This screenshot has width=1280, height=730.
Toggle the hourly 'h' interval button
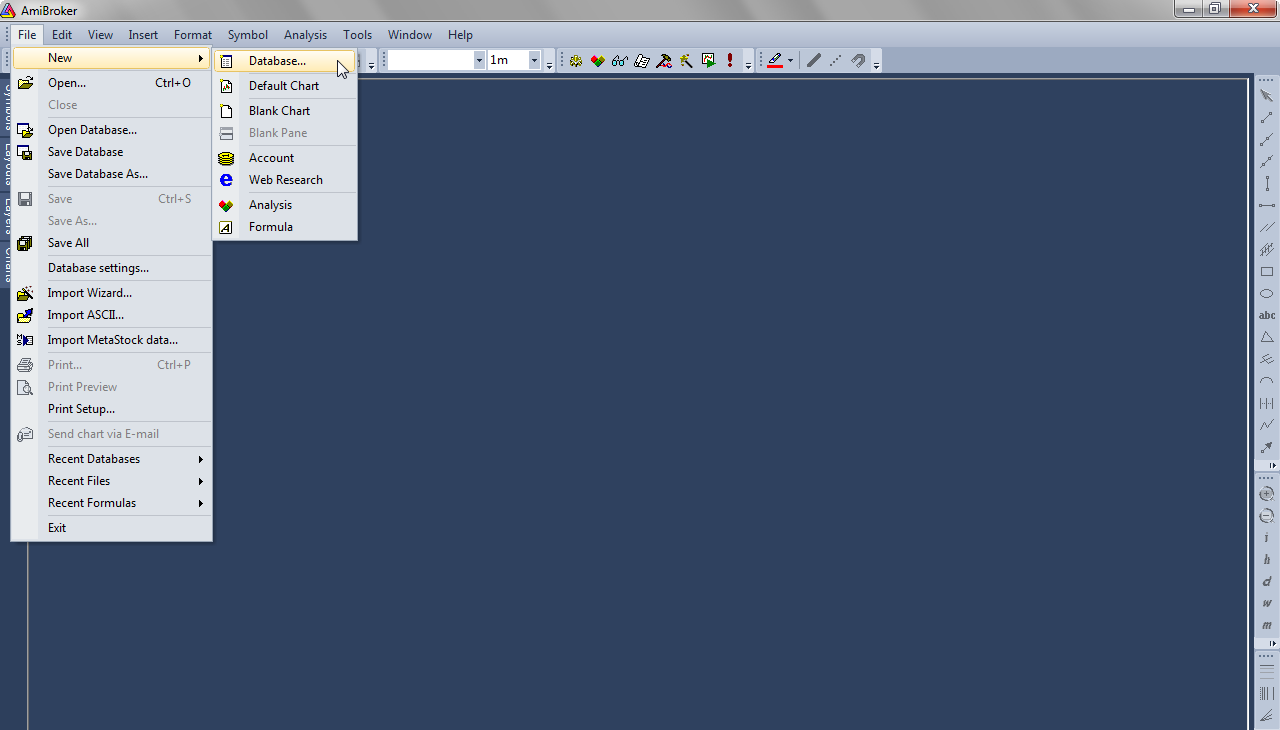[1267, 560]
